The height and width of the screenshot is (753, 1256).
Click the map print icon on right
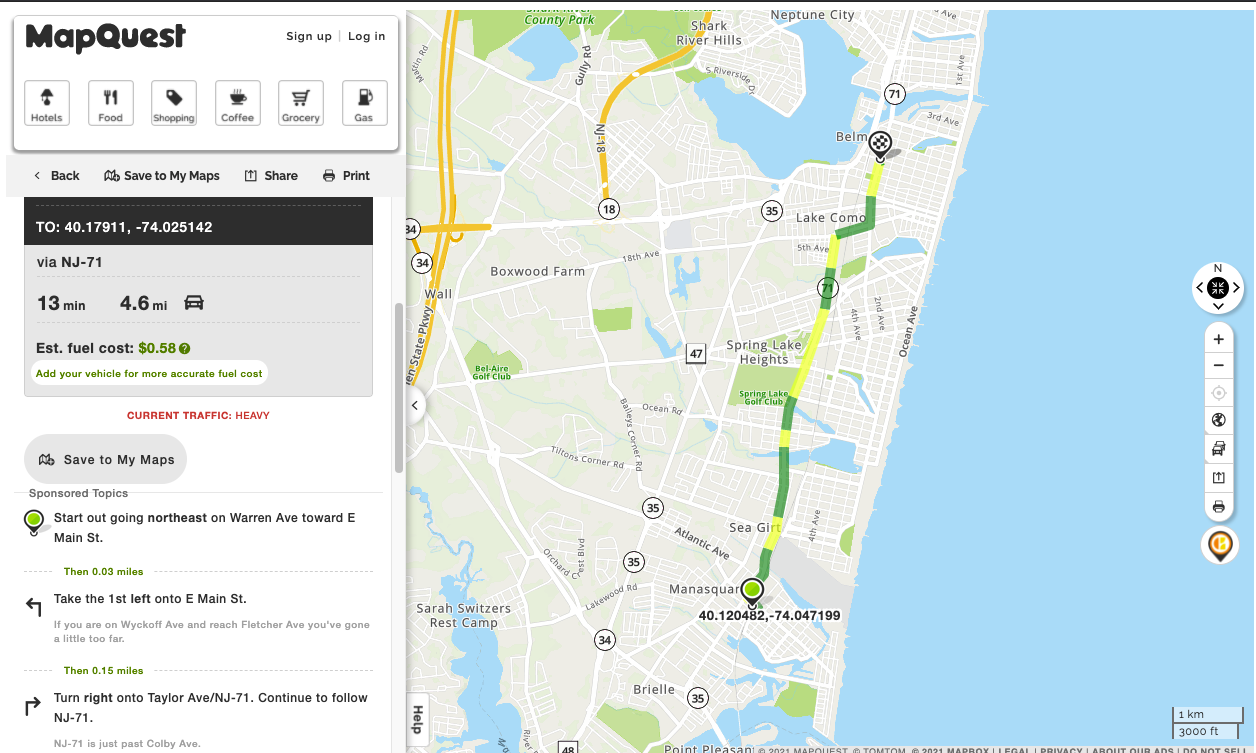click(1218, 507)
